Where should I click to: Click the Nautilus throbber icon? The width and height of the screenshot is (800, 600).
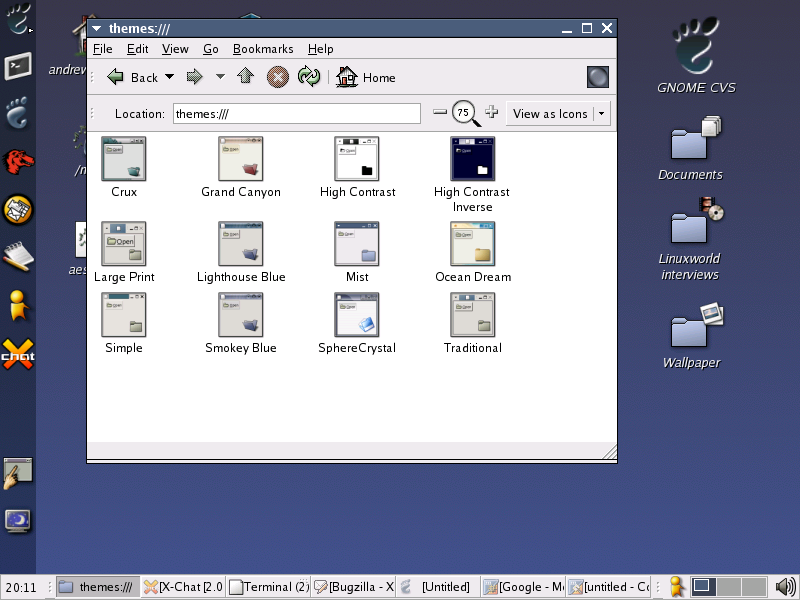click(598, 77)
